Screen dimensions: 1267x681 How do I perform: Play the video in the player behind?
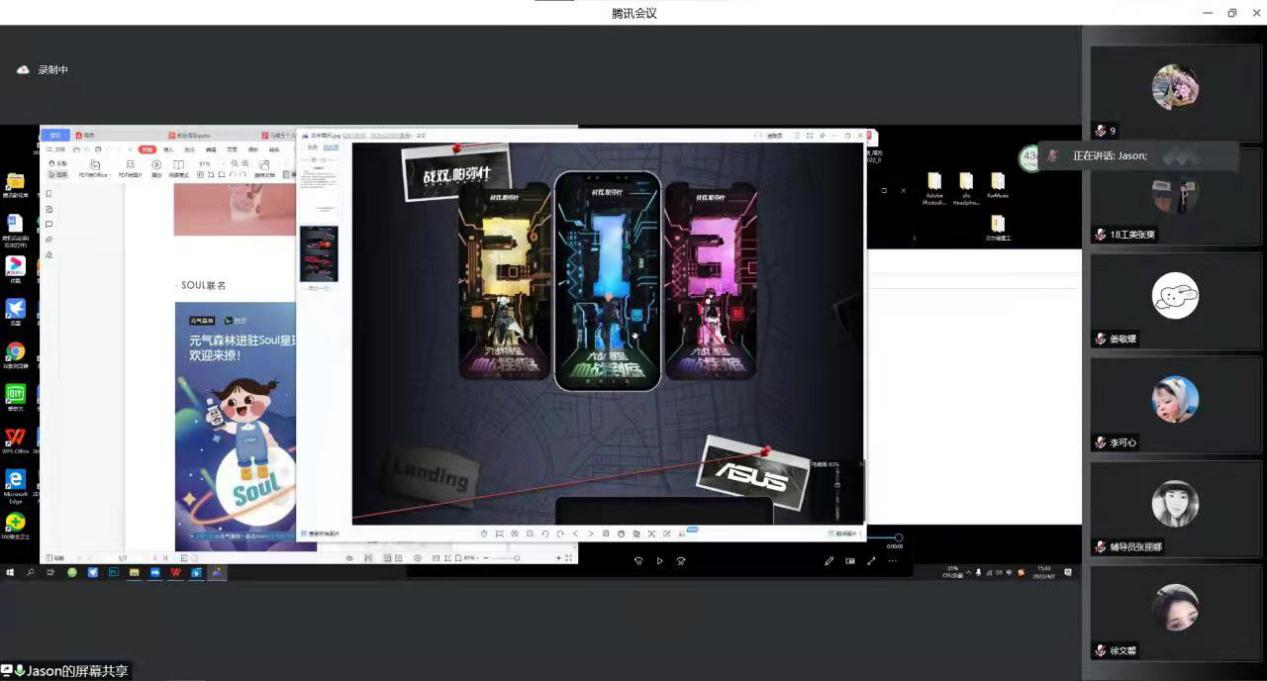[x=659, y=561]
